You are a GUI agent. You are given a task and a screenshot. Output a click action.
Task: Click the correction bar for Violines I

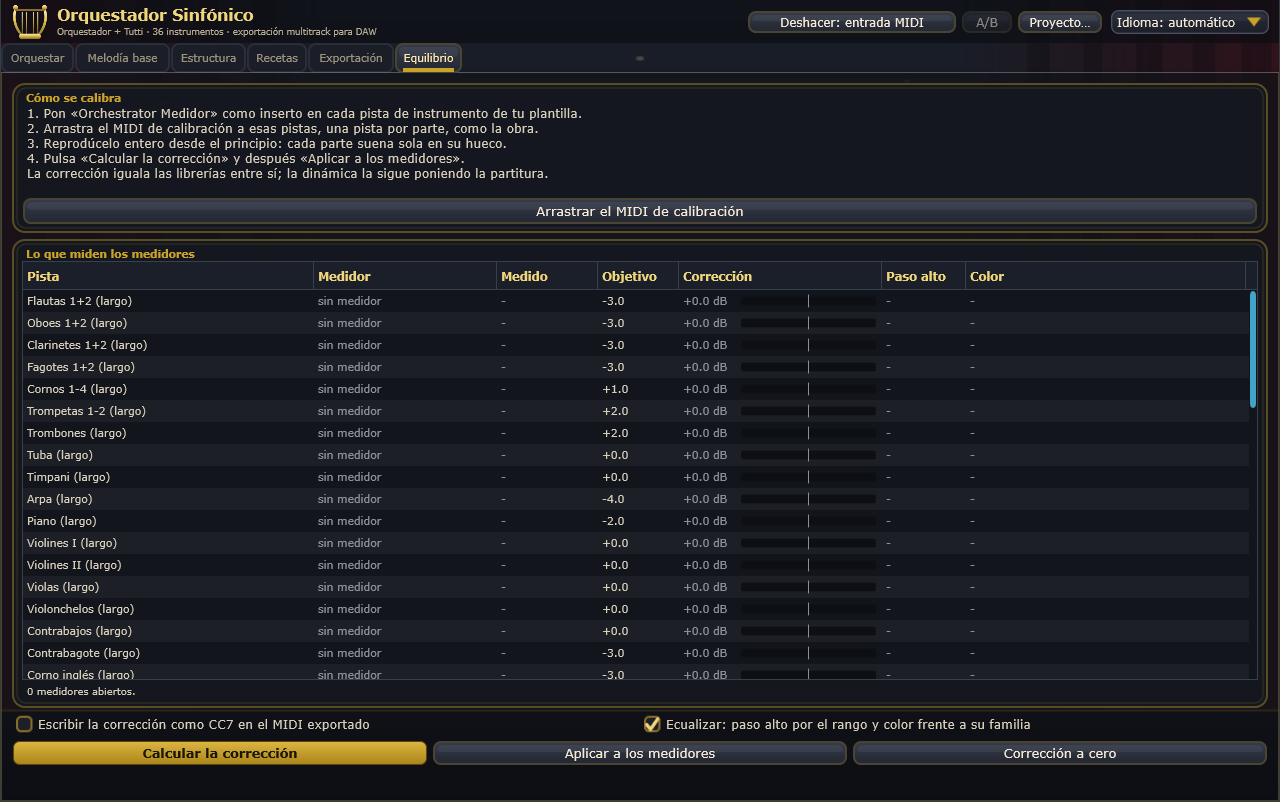pos(808,543)
